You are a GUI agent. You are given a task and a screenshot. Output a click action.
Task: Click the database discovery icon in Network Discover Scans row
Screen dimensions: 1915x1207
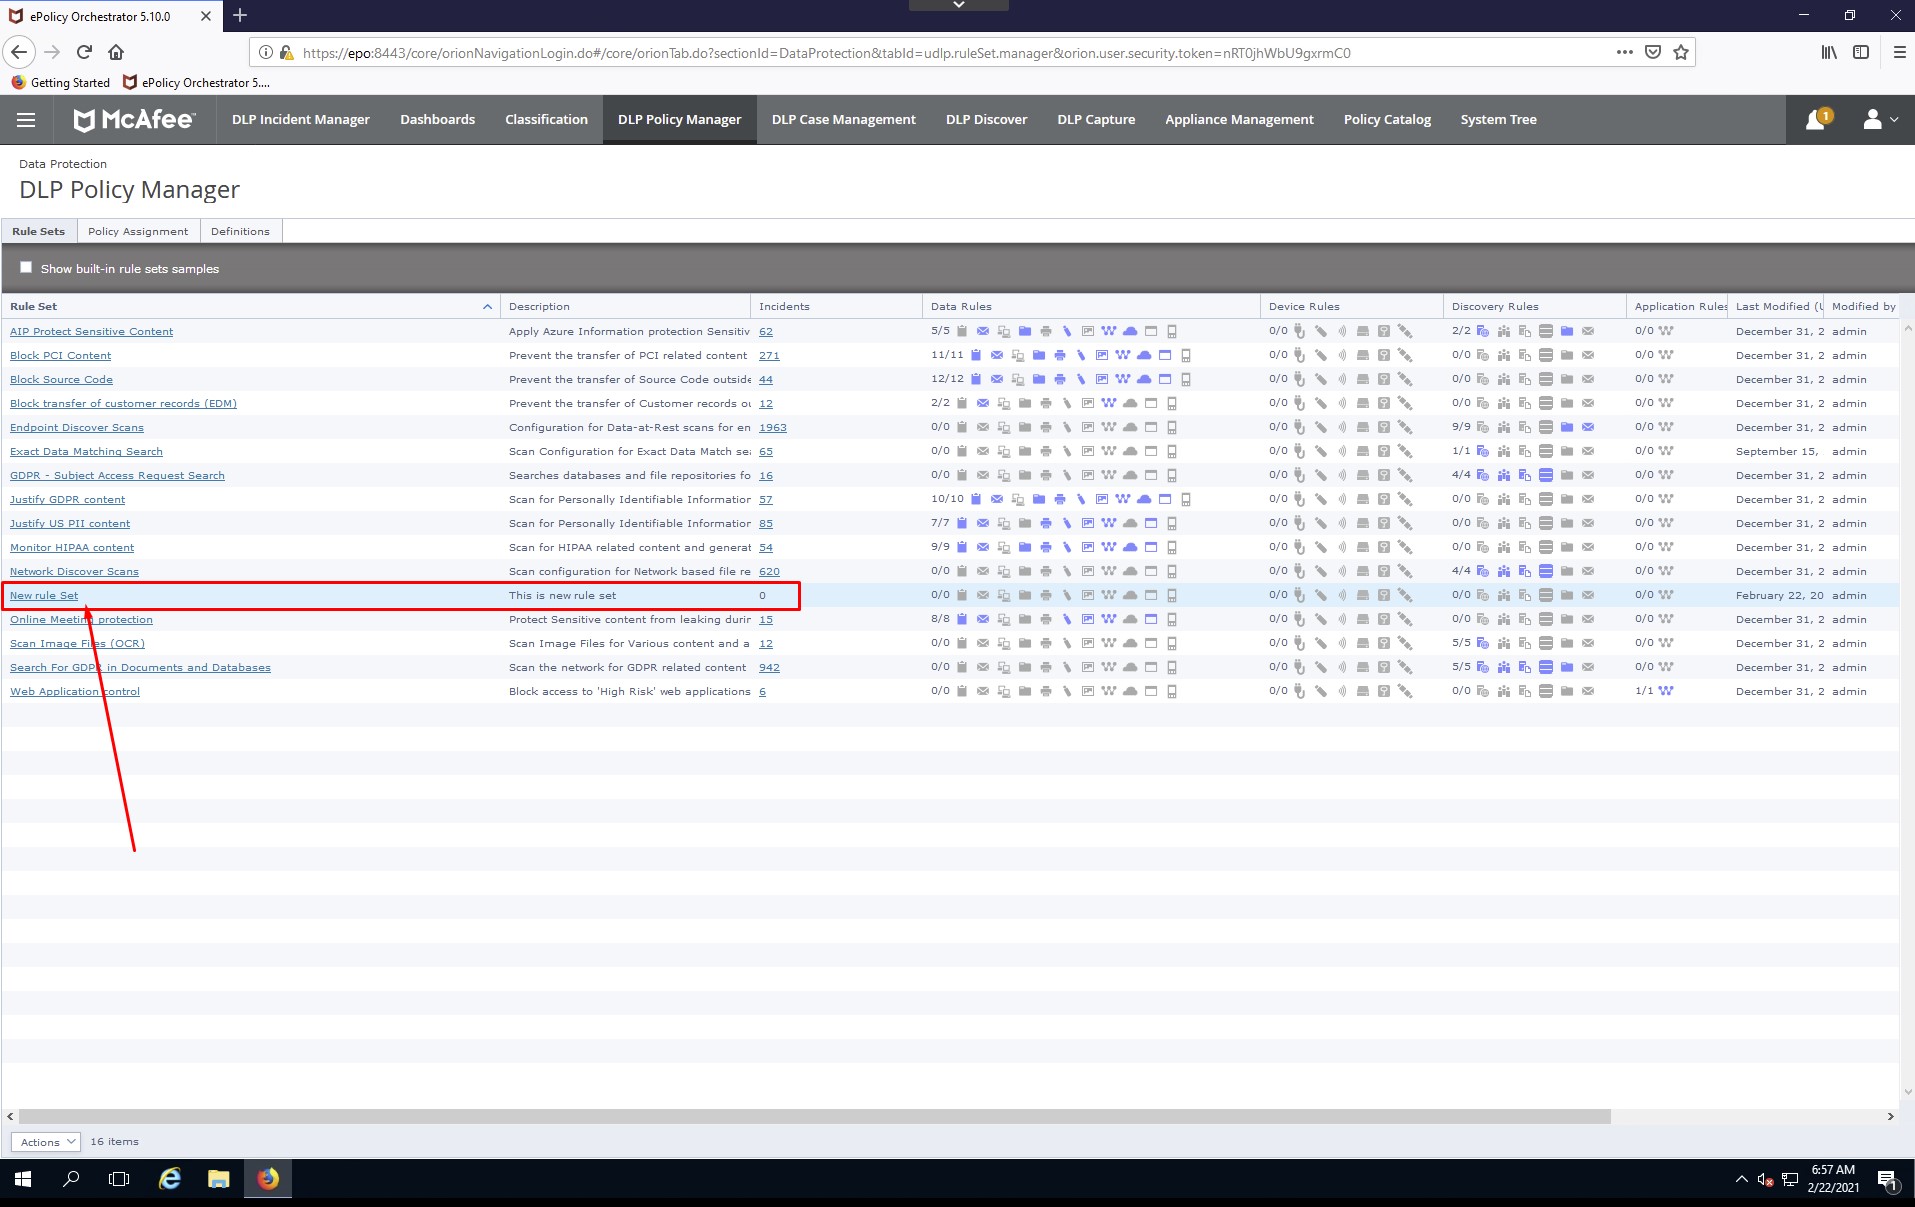click(1546, 571)
